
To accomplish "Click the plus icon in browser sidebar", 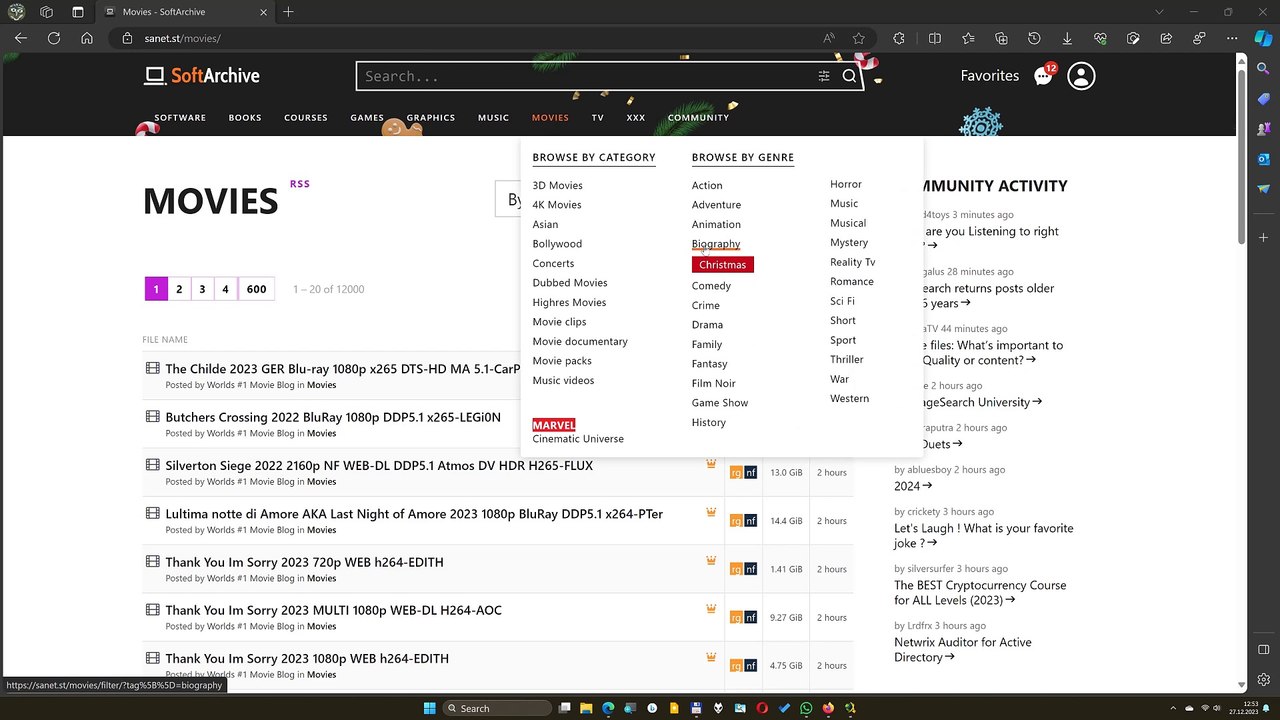I will [x=1263, y=238].
